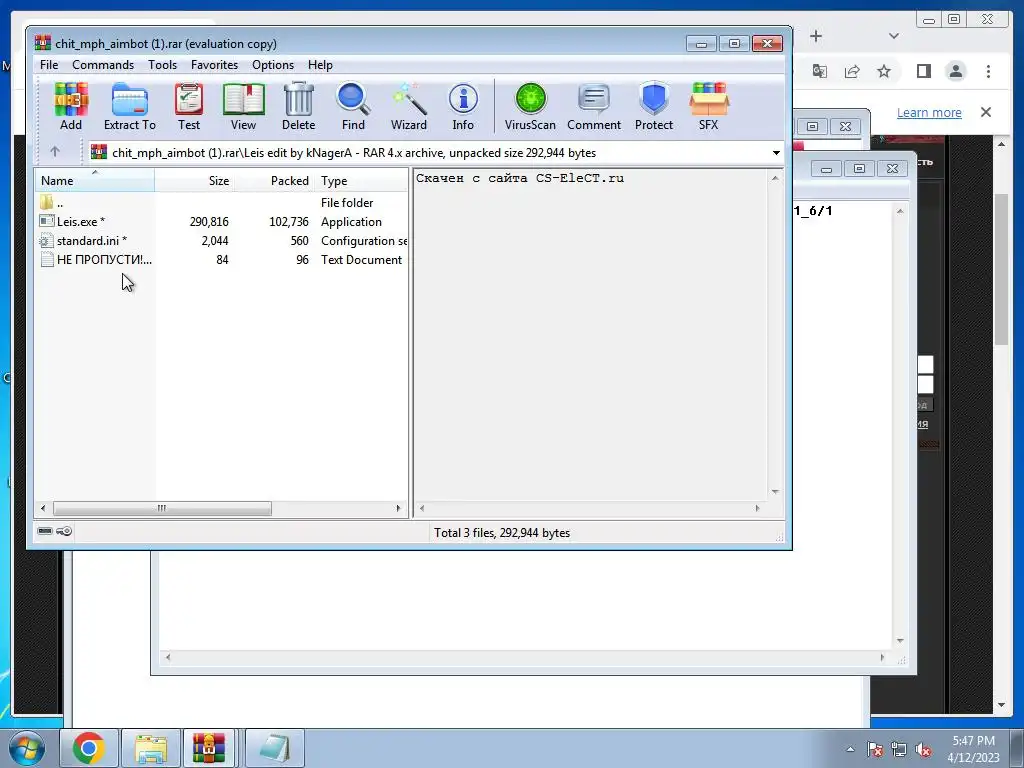This screenshot has height=768, width=1024.
Task: Sort by the Name column header
Action: coord(95,180)
